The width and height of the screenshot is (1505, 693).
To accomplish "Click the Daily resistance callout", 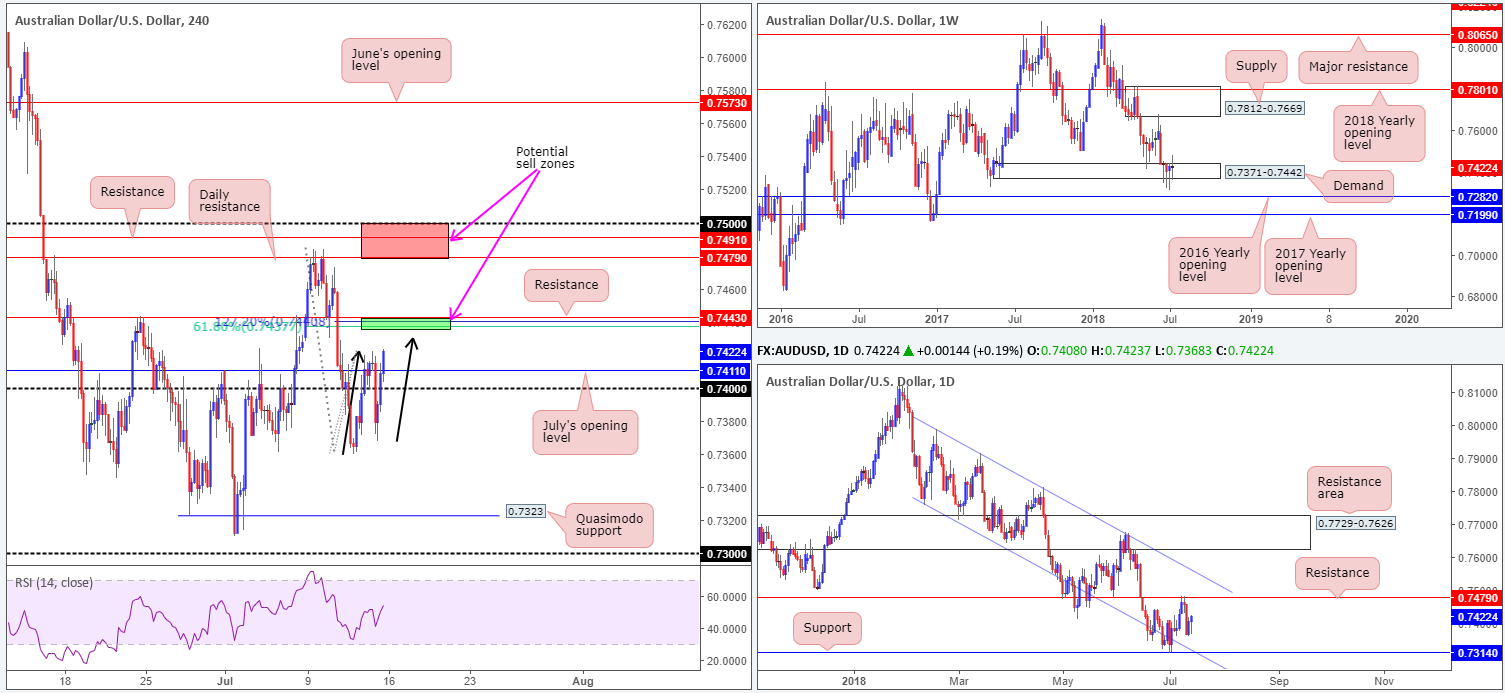I will coord(229,201).
